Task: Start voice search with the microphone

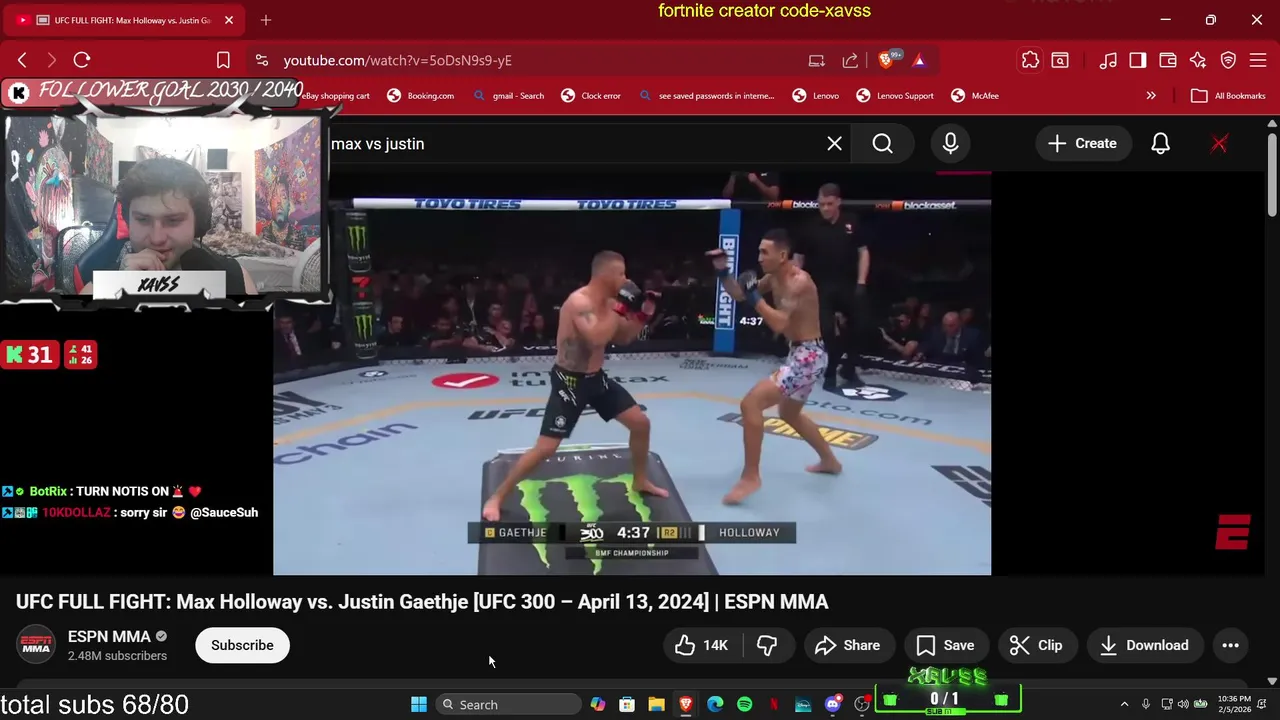Action: coord(950,144)
